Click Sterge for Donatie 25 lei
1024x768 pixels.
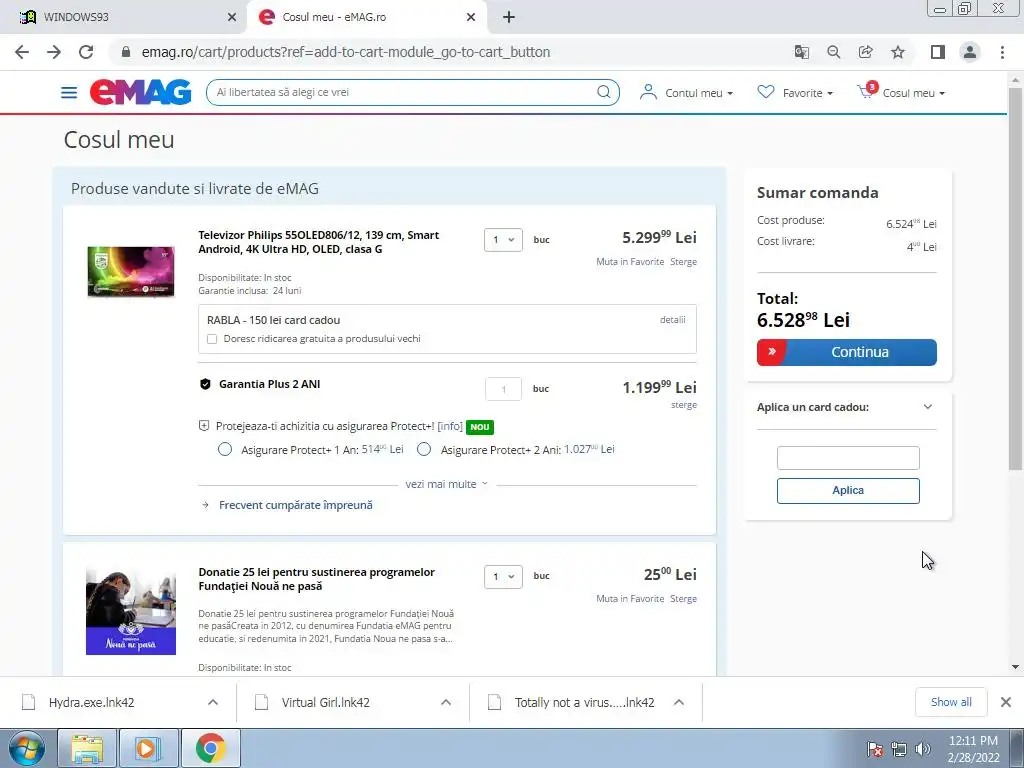(x=683, y=599)
